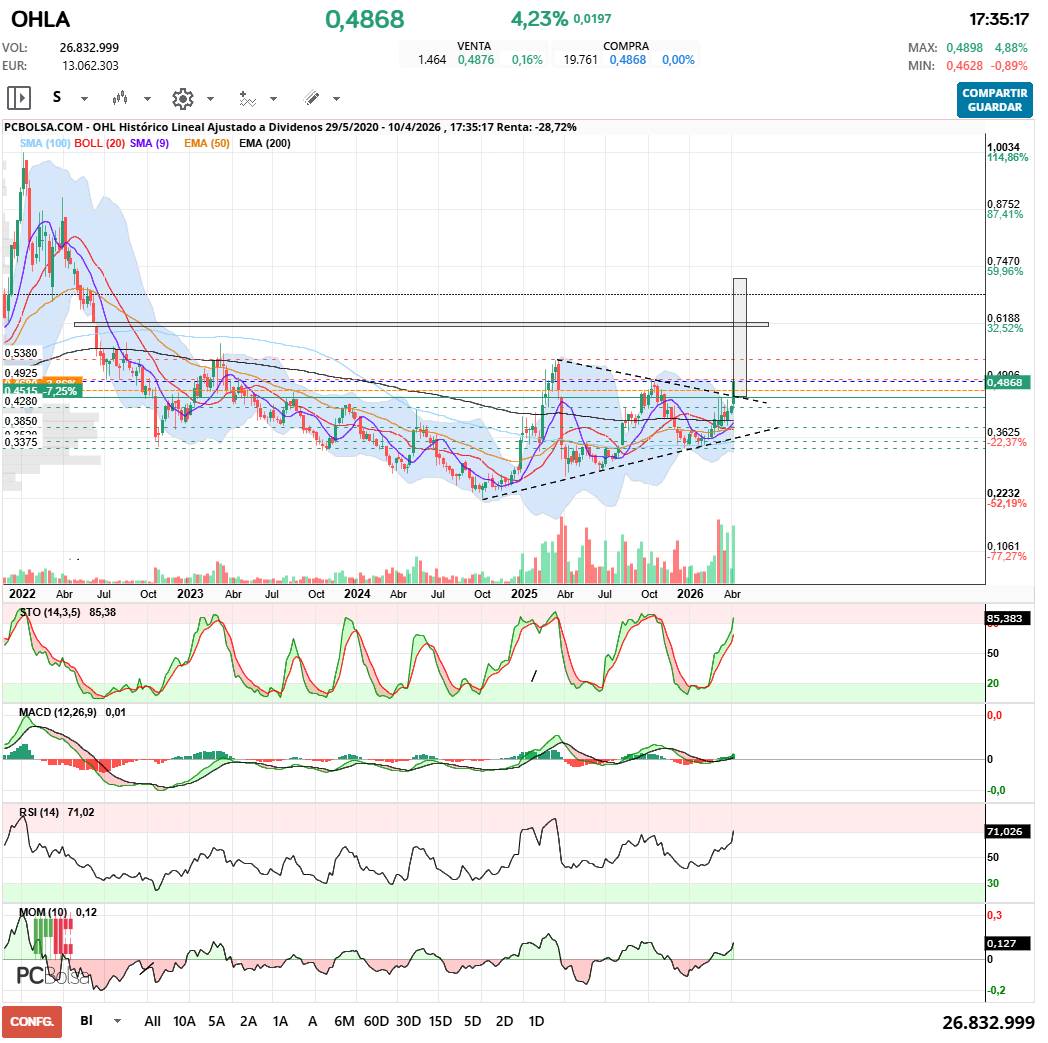1048x1043 pixels.
Task: Click the 2024 year marker on time axis
Action: click(357, 593)
